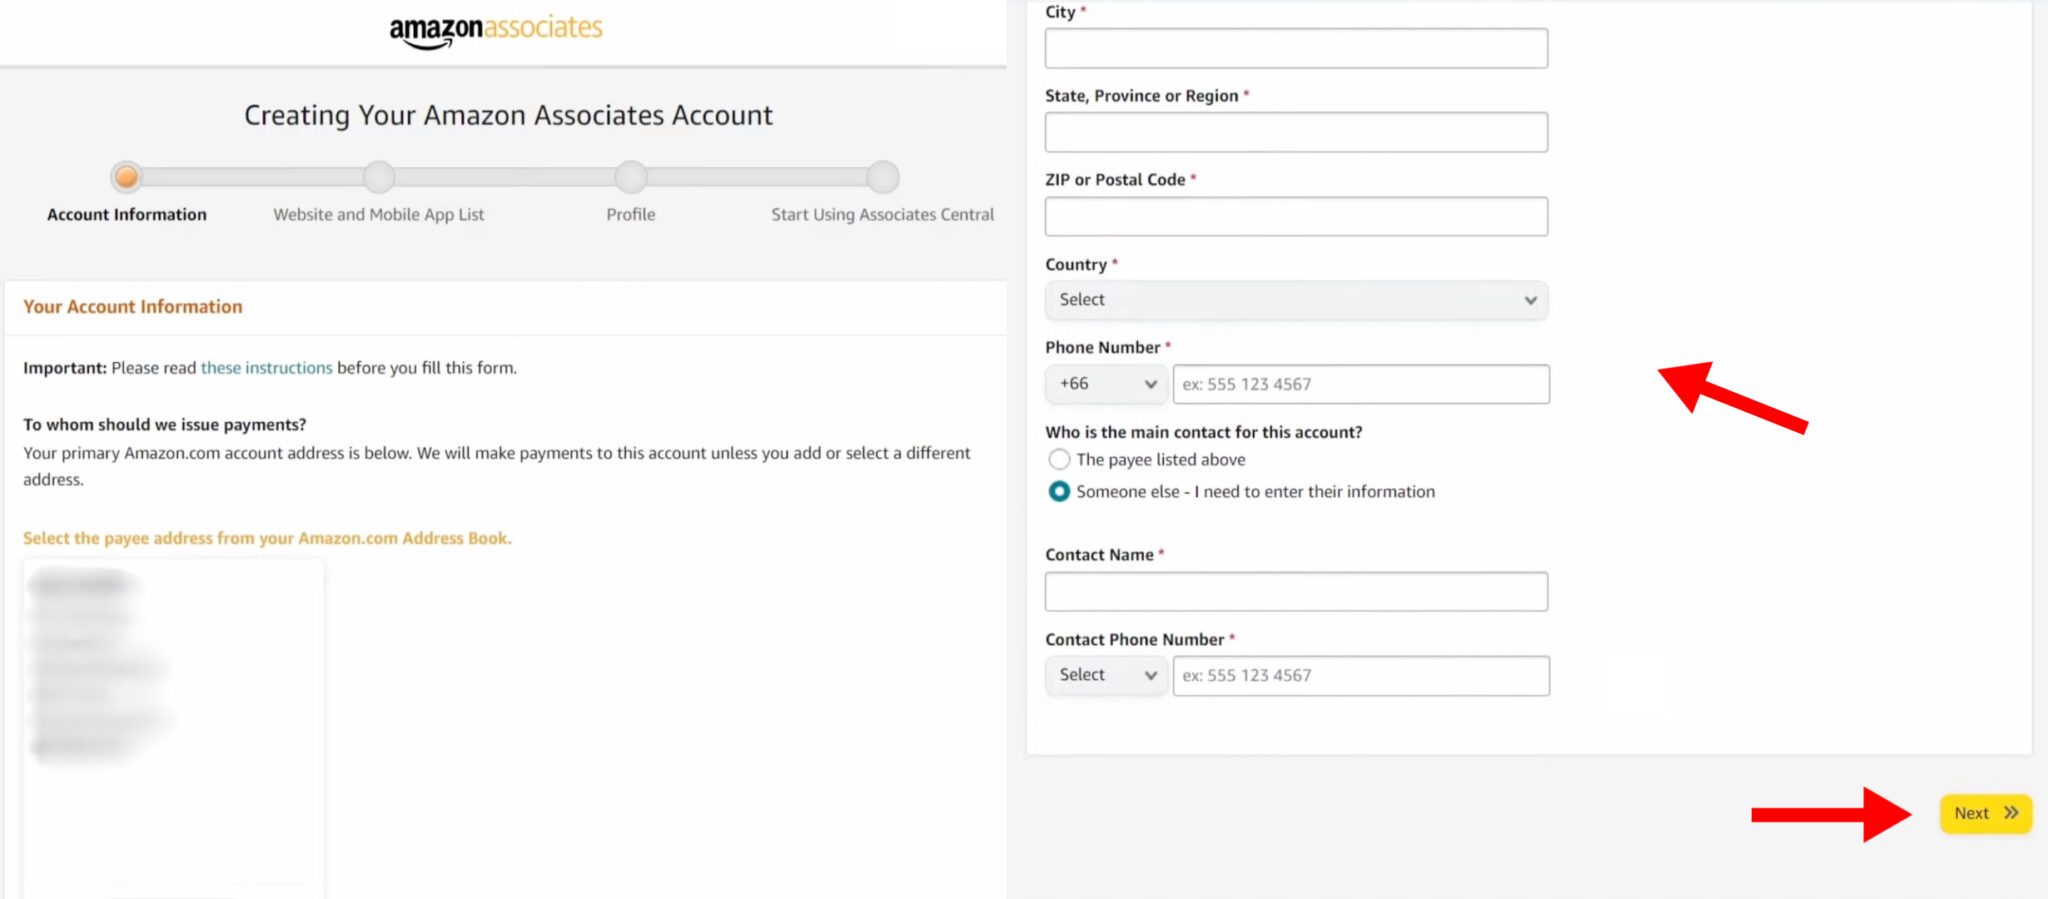Focus the ZIP or Postal Code field
The width and height of the screenshot is (2048, 899).
(1296, 216)
